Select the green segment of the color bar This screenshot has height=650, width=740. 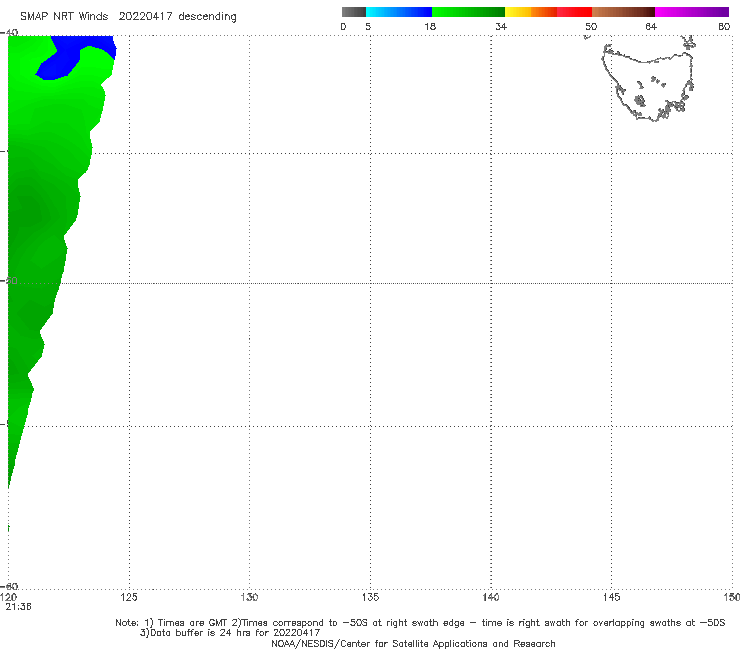tap(468, 12)
